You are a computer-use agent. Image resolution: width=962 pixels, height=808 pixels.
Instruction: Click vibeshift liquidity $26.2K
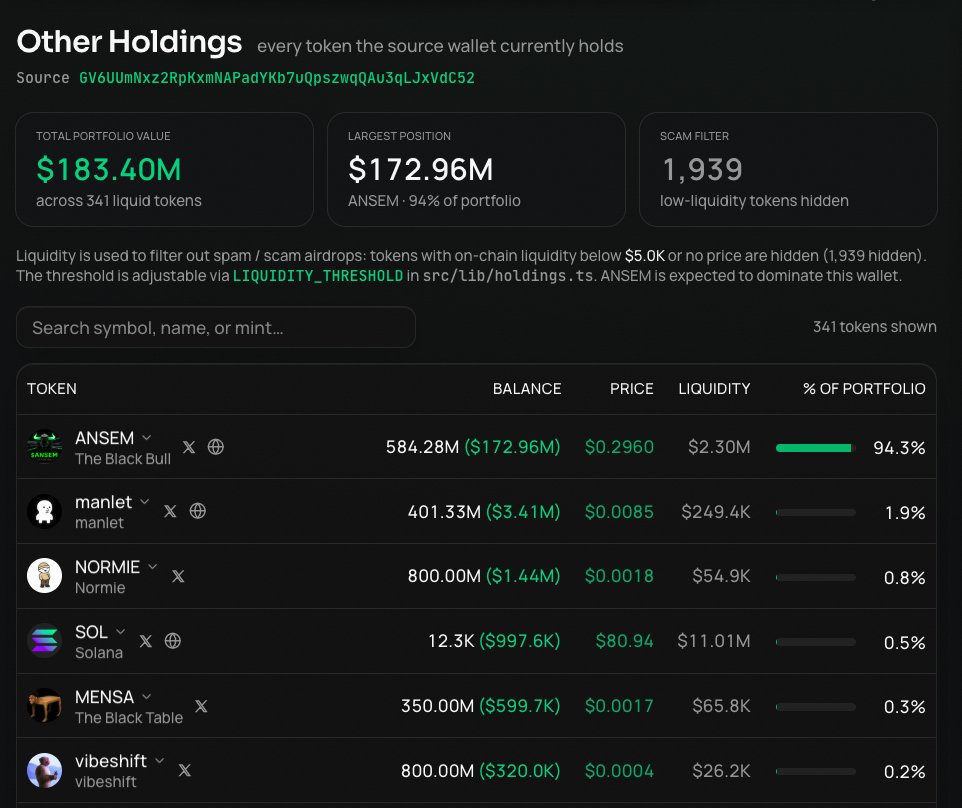point(722,771)
